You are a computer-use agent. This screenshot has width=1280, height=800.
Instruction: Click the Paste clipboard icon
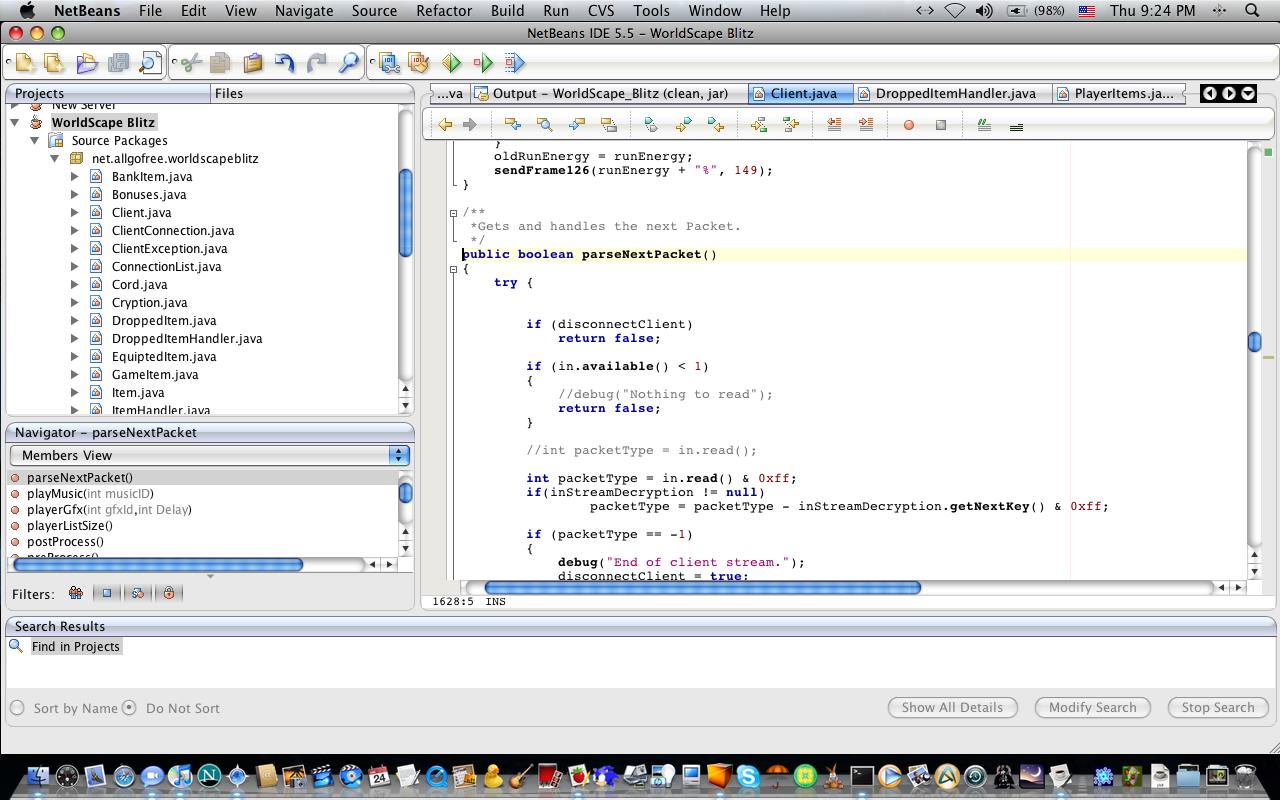click(x=253, y=63)
